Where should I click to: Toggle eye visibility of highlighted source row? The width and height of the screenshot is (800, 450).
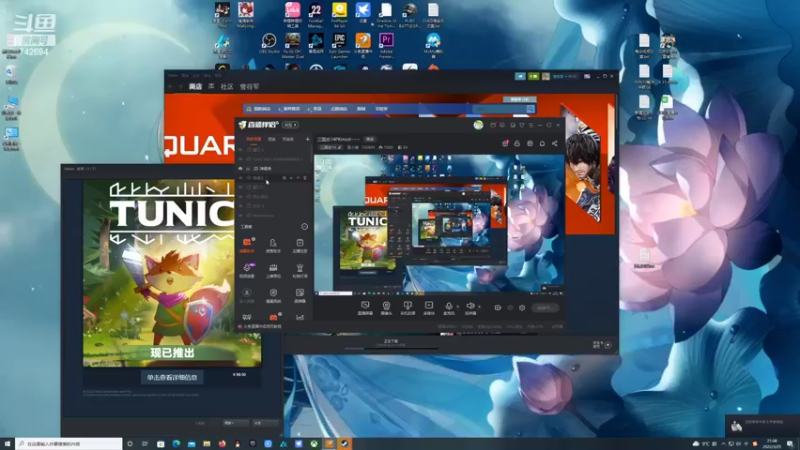coord(241,168)
